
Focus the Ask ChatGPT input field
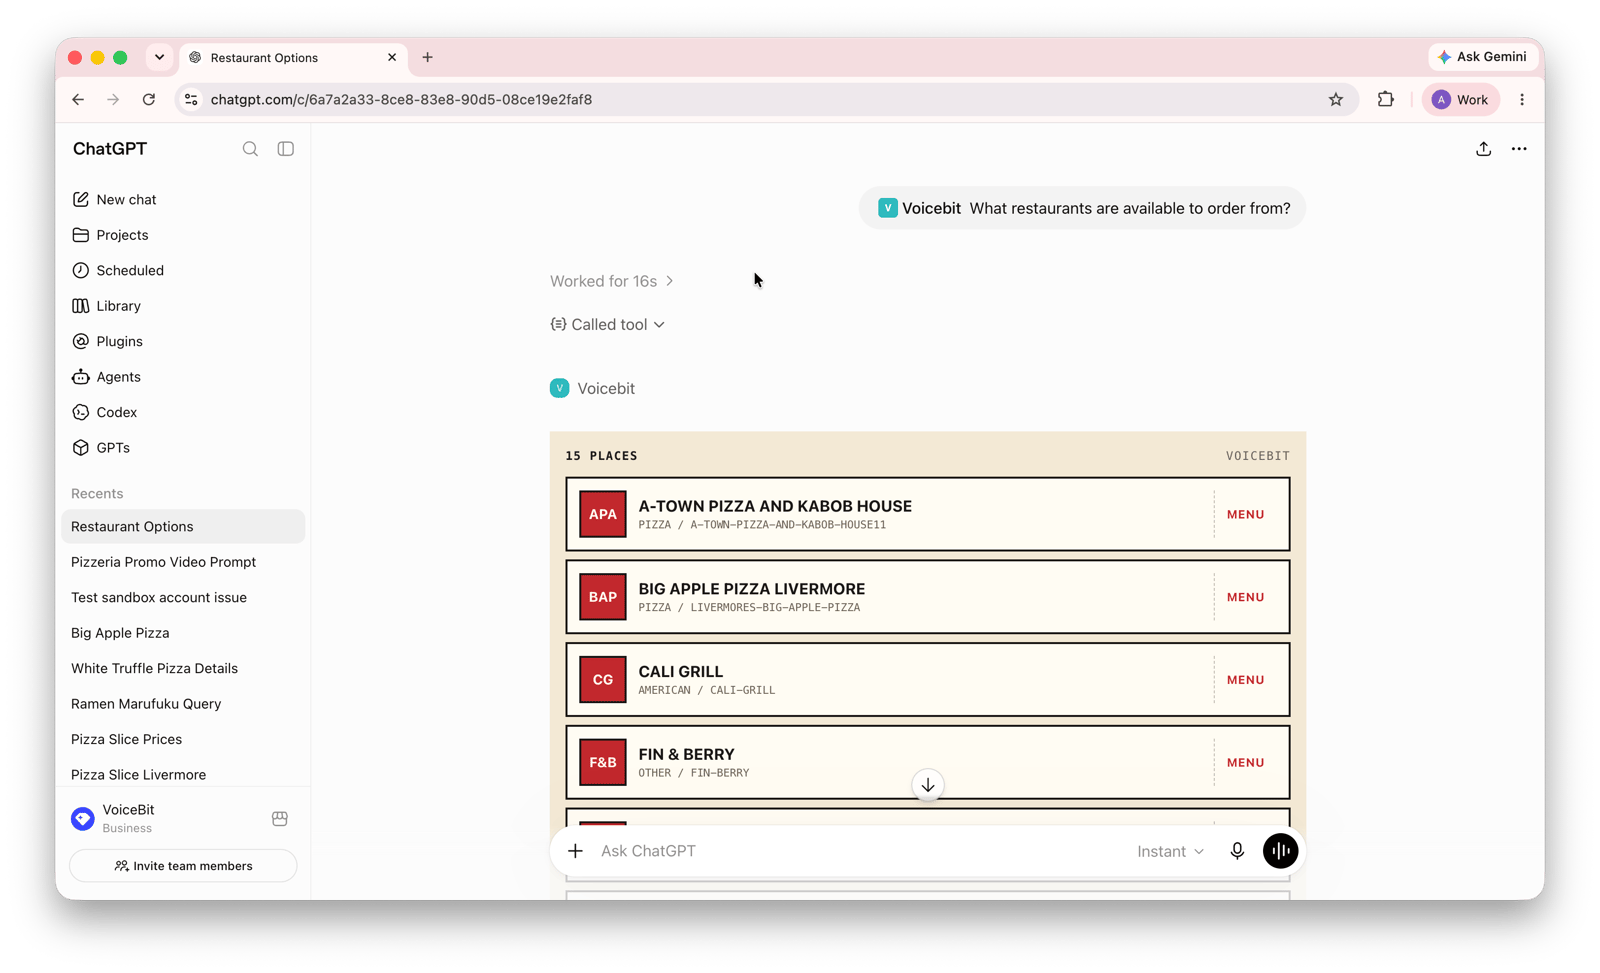860,851
